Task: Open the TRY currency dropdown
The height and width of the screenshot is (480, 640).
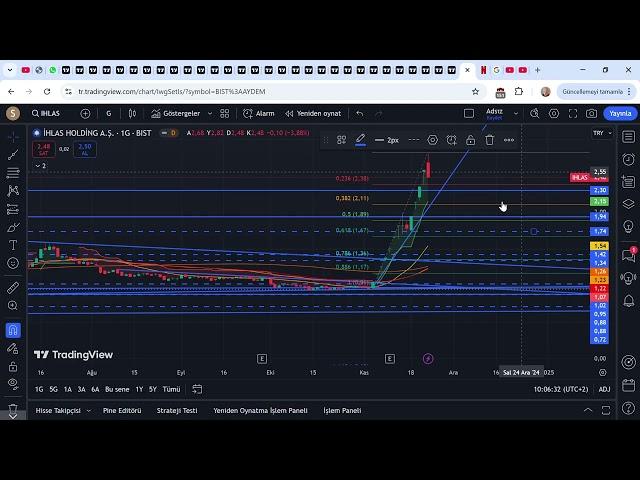Action: [x=602, y=133]
